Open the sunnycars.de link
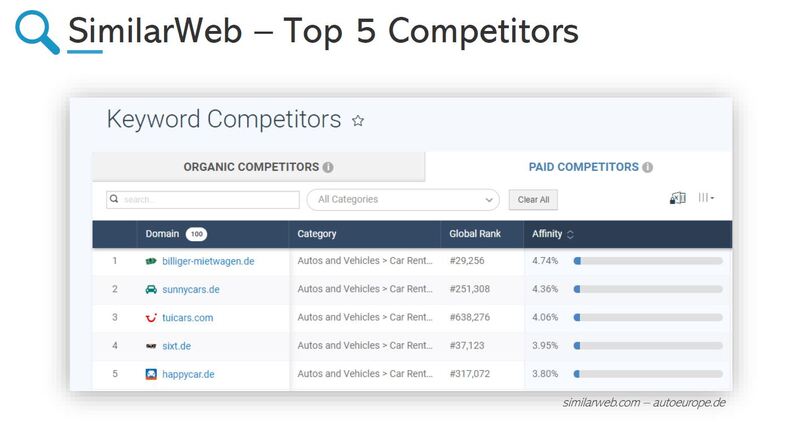The image size is (800, 425). coord(191,289)
